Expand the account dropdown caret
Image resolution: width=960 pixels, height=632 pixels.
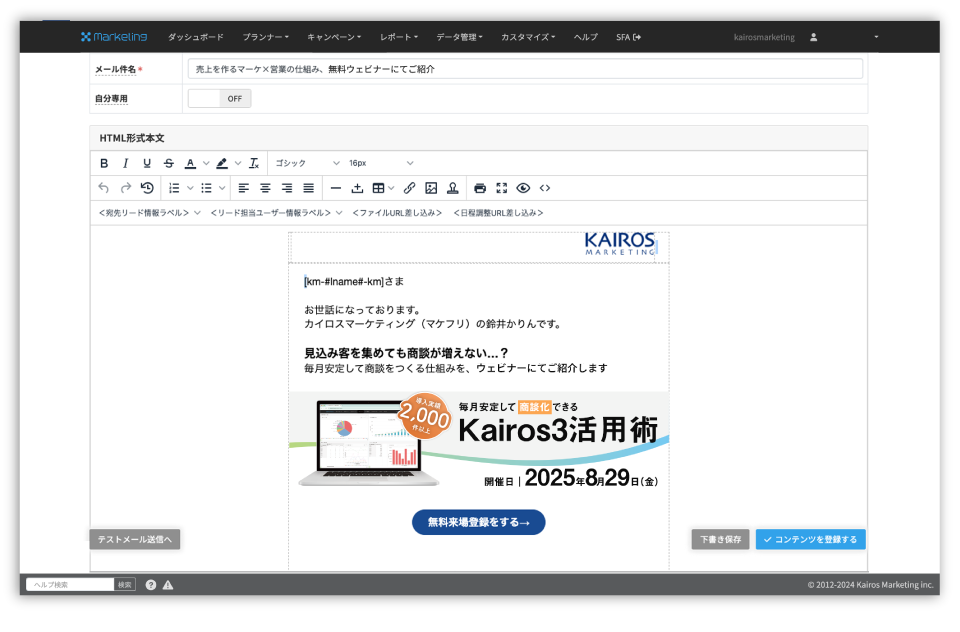coord(876,37)
